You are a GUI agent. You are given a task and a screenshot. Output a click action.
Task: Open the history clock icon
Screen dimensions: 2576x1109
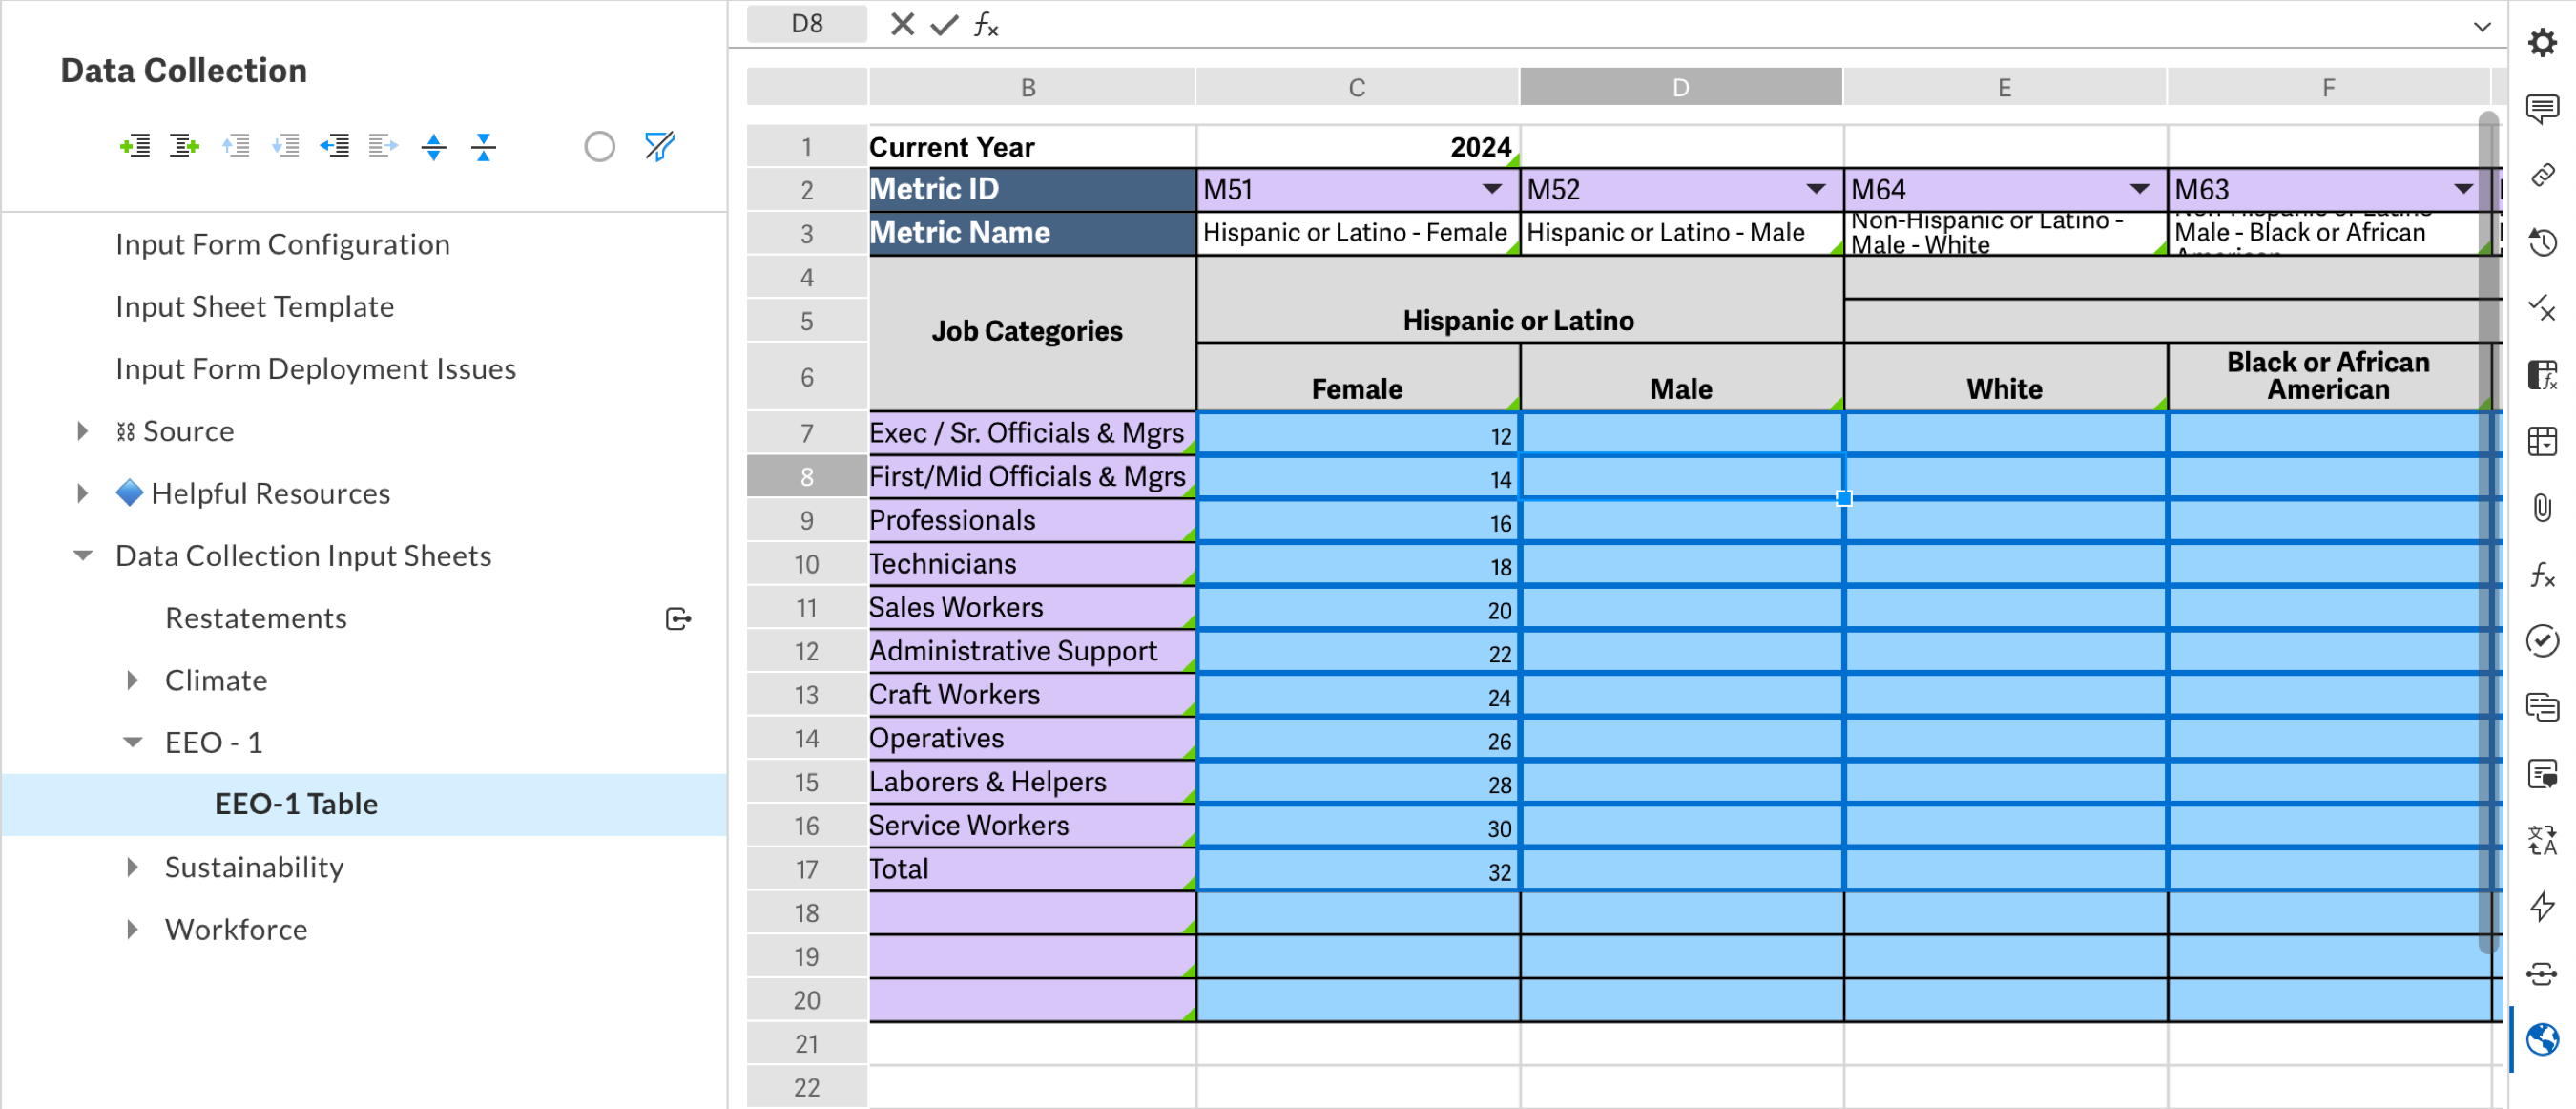point(2541,242)
